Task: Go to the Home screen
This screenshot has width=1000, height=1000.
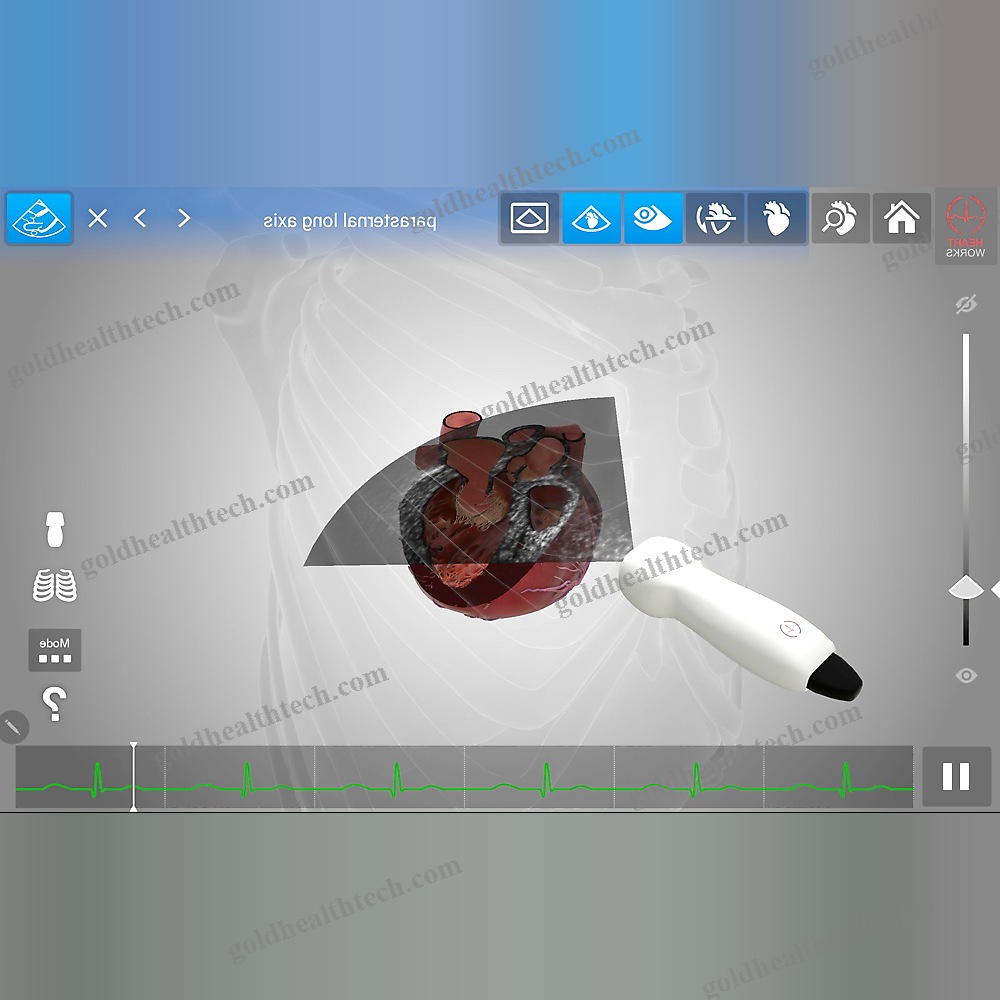Action: (901, 218)
